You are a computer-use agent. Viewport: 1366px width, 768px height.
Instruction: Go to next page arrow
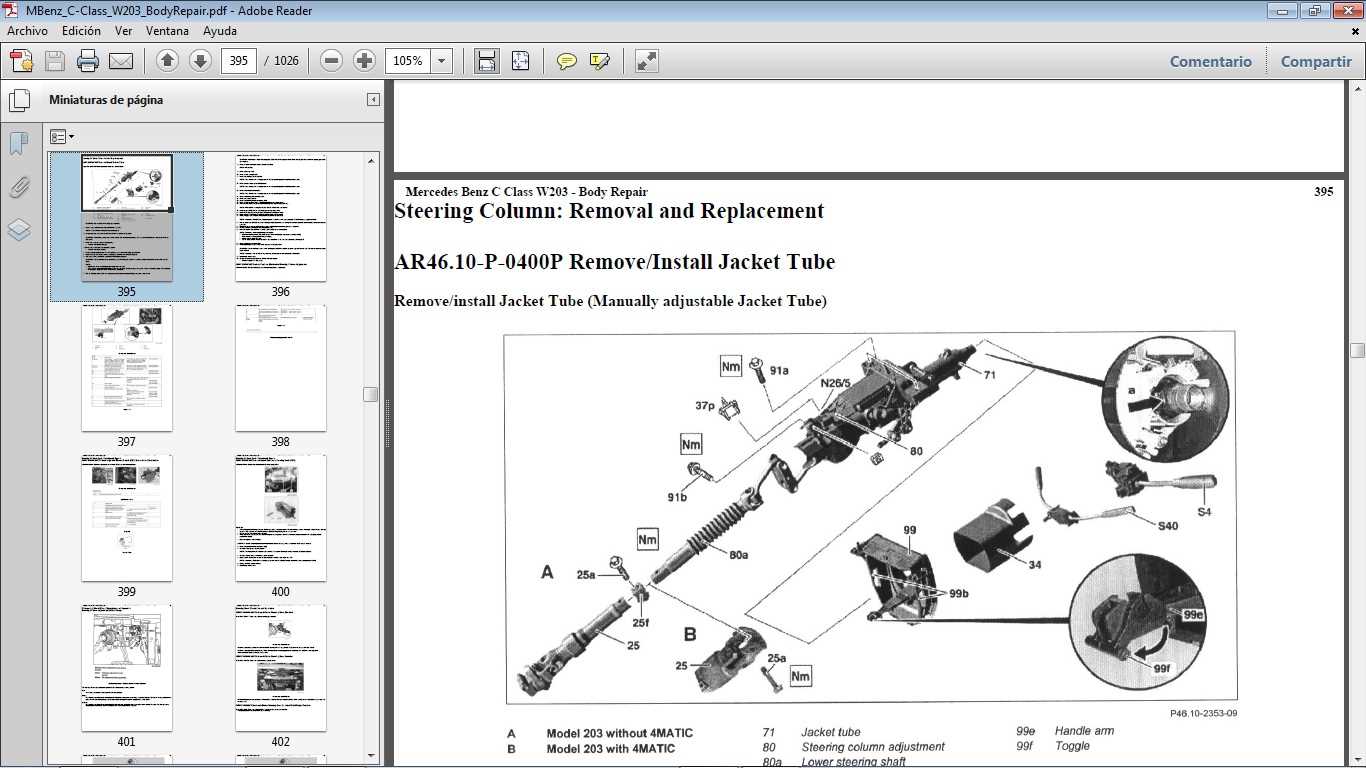(x=200, y=61)
